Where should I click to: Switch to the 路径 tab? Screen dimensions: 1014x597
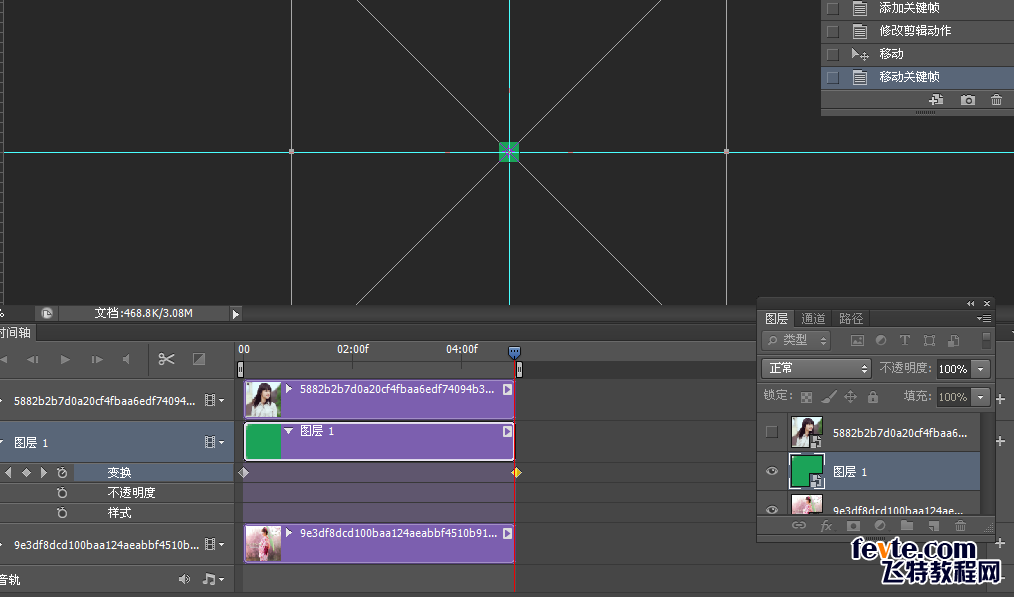coord(850,318)
